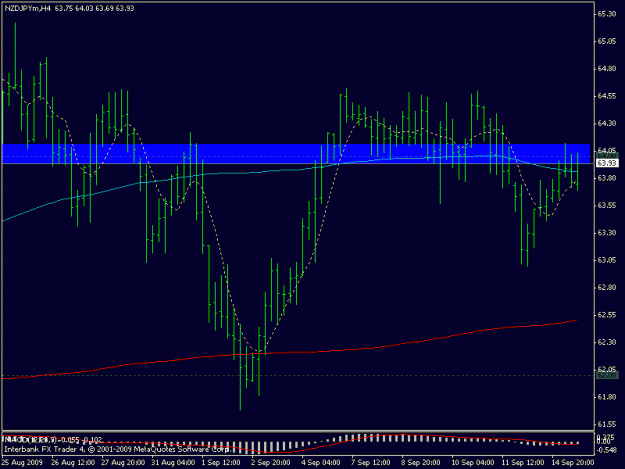This screenshot has height=469, width=625.
Task: Click the 31 Aug 04:00 time label
Action: (173, 463)
